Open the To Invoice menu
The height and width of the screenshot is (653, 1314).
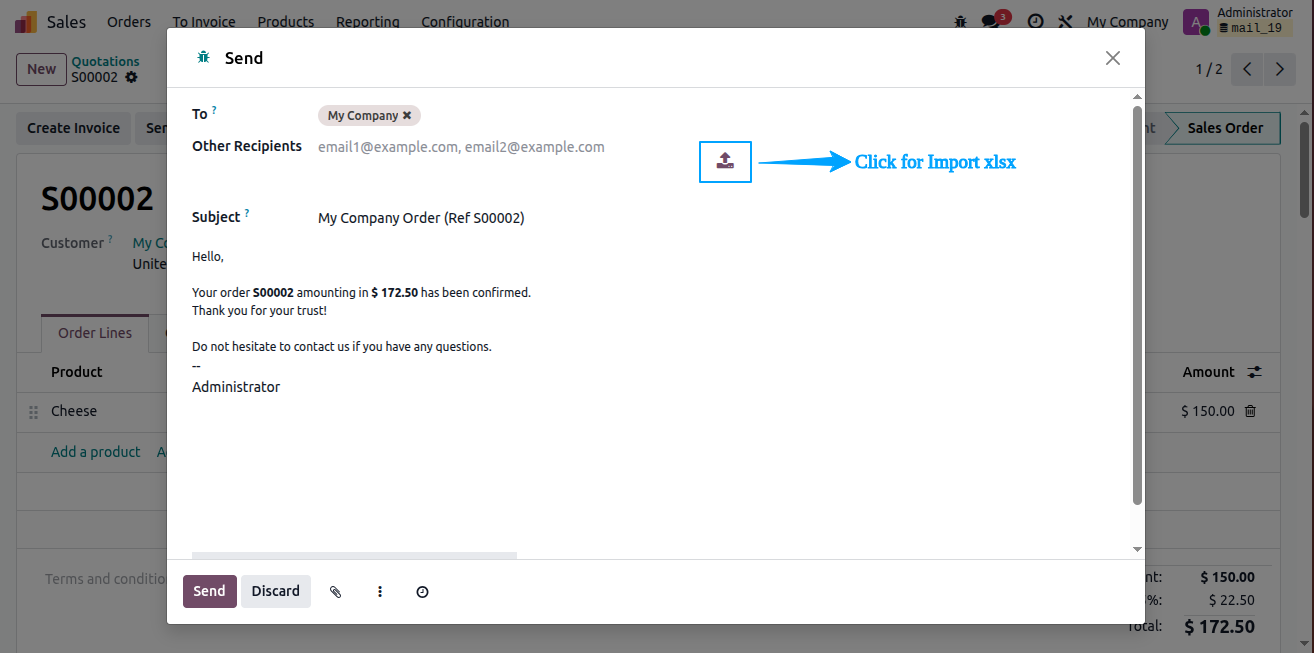204,21
